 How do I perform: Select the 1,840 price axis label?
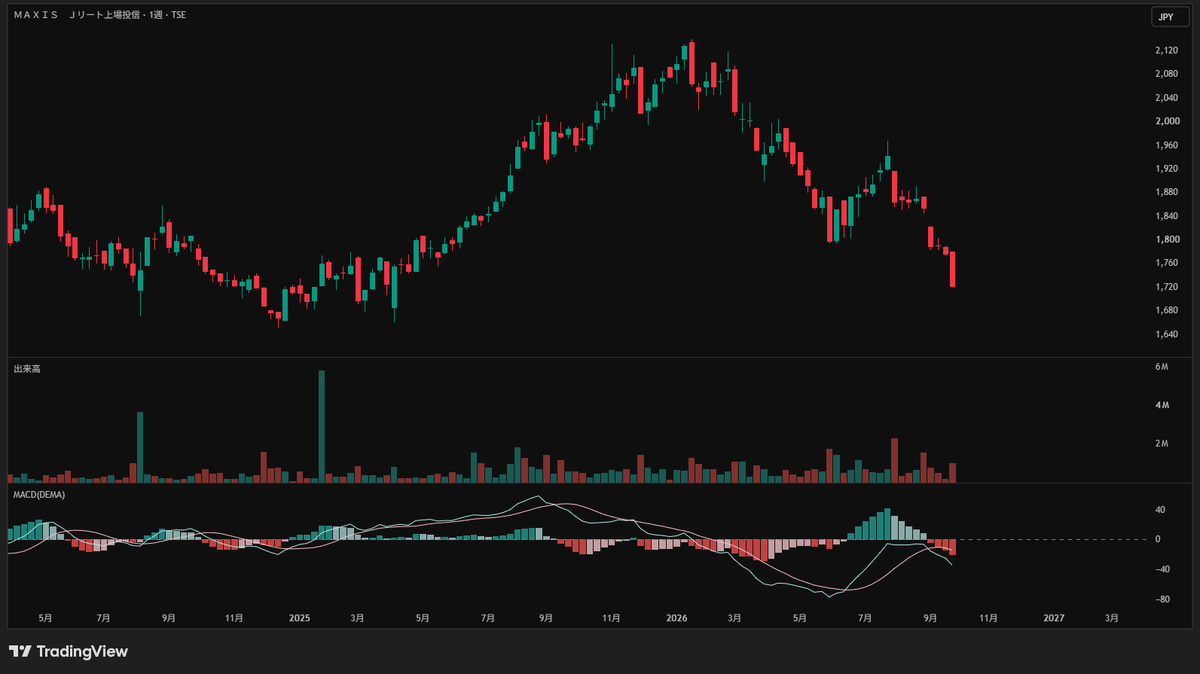point(1165,217)
